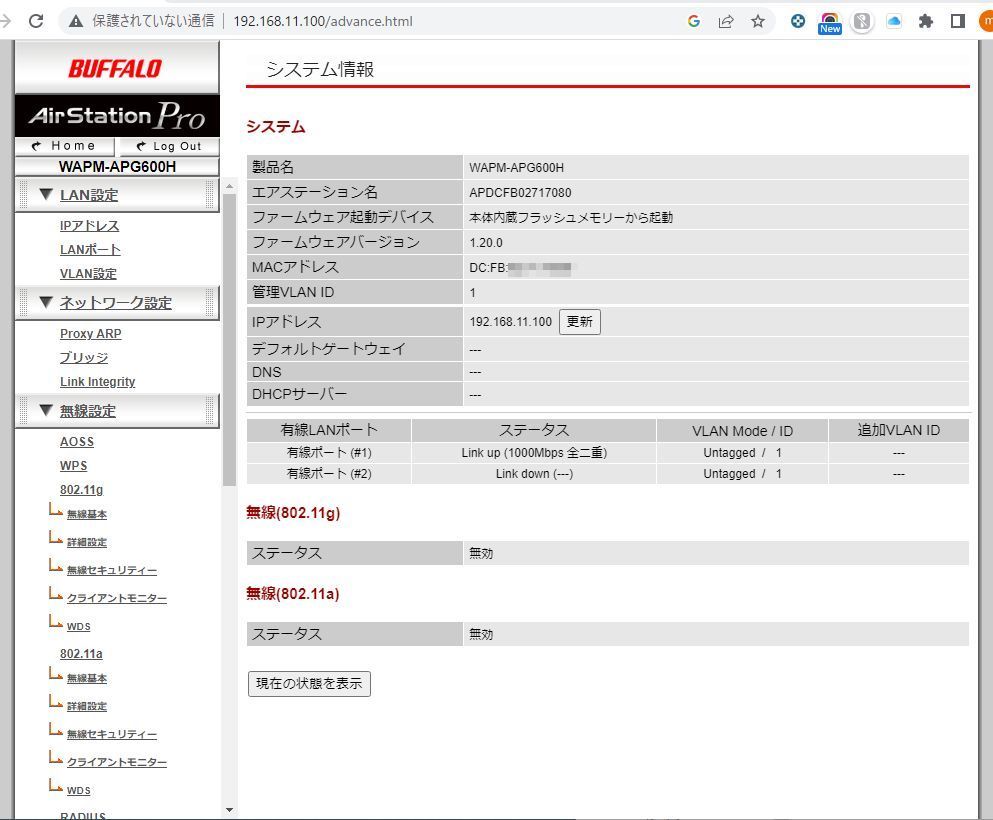Click 192.168.11.100 IP address value
993x820 pixels.
point(510,322)
